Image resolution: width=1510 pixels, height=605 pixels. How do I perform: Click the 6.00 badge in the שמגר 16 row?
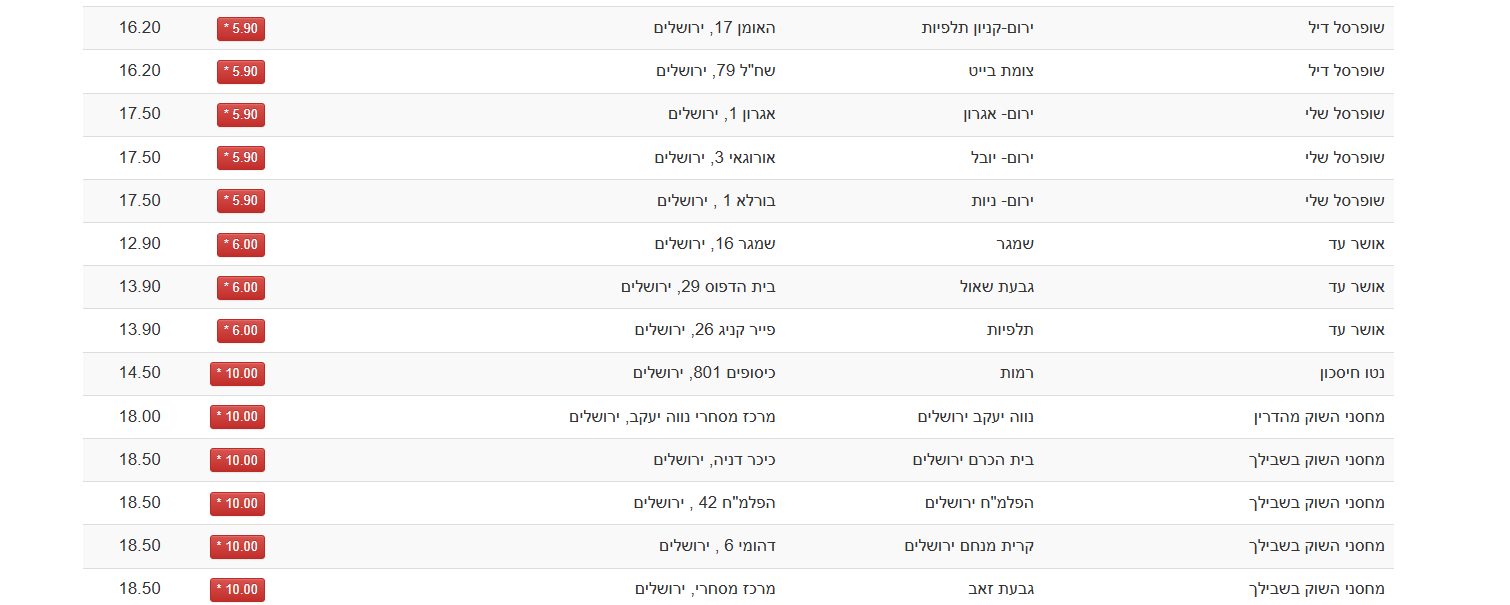240,245
